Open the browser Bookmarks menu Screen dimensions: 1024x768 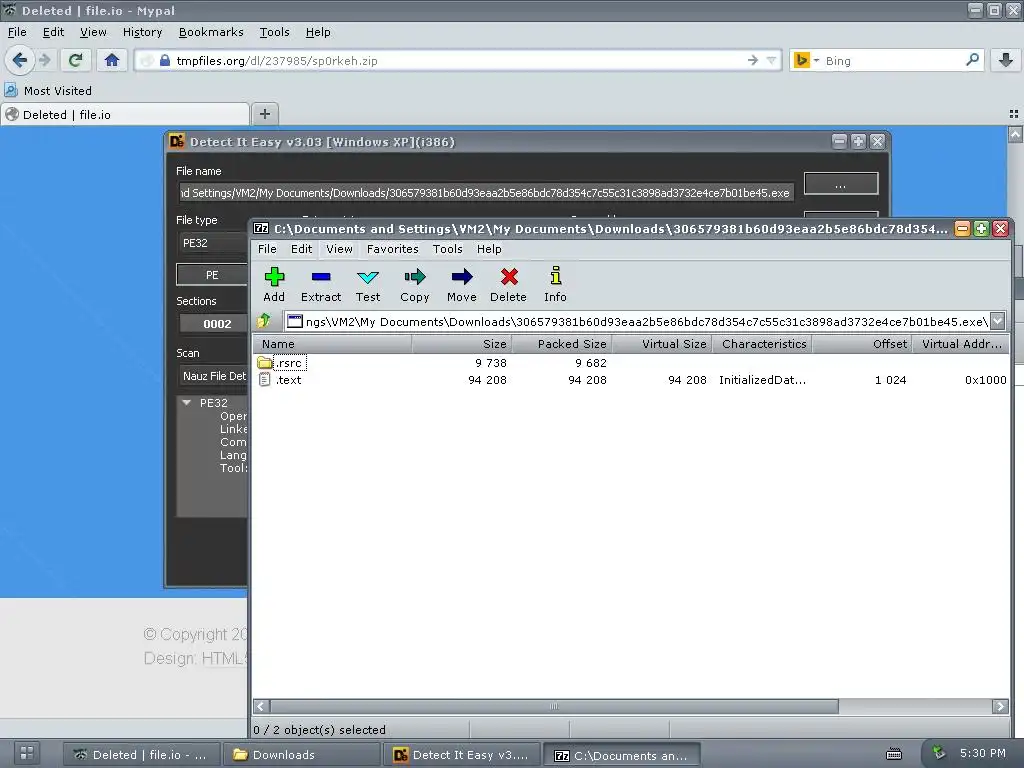coord(211,32)
